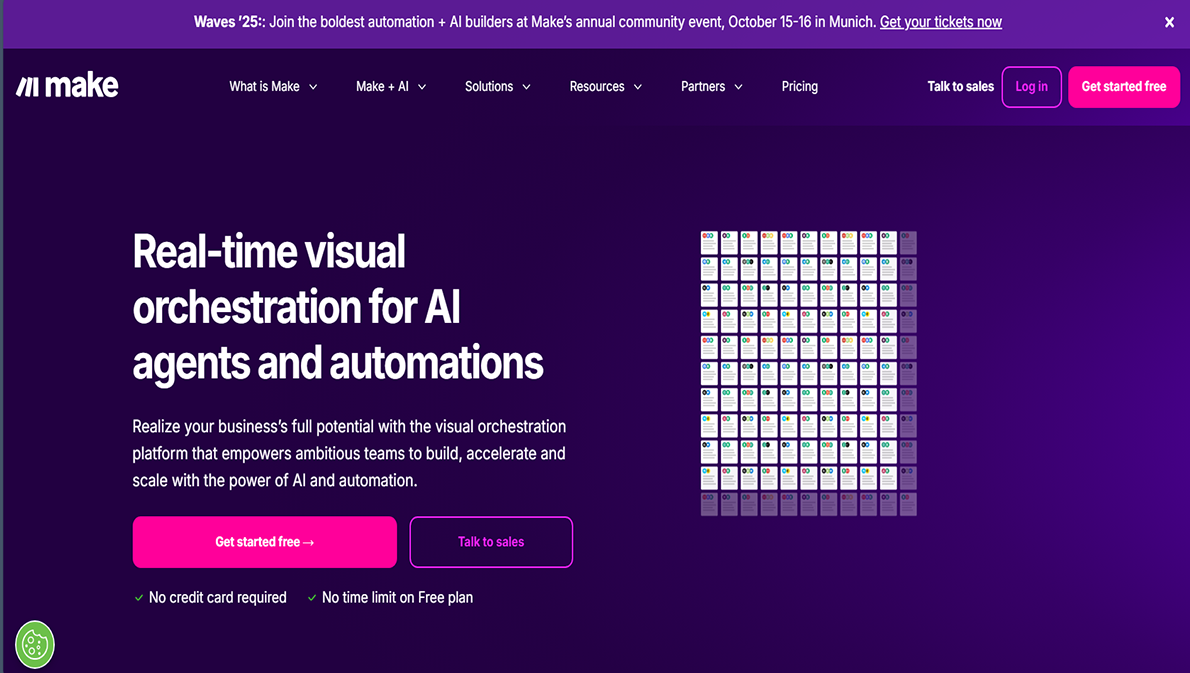Expand the chevron beside Solutions
Image resolution: width=1190 pixels, height=673 pixels.
[526, 87]
